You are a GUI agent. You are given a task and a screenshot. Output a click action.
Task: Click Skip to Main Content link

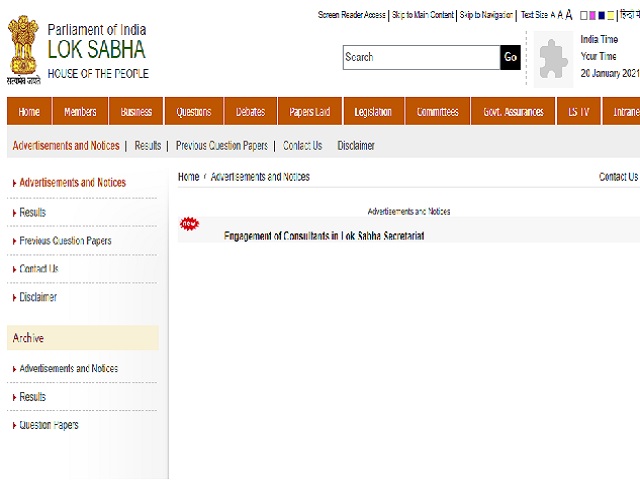[x=422, y=15]
